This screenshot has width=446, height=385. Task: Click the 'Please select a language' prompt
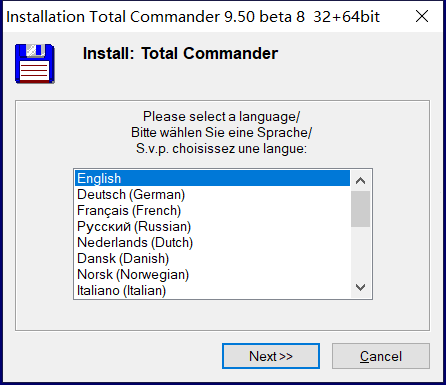click(221, 116)
